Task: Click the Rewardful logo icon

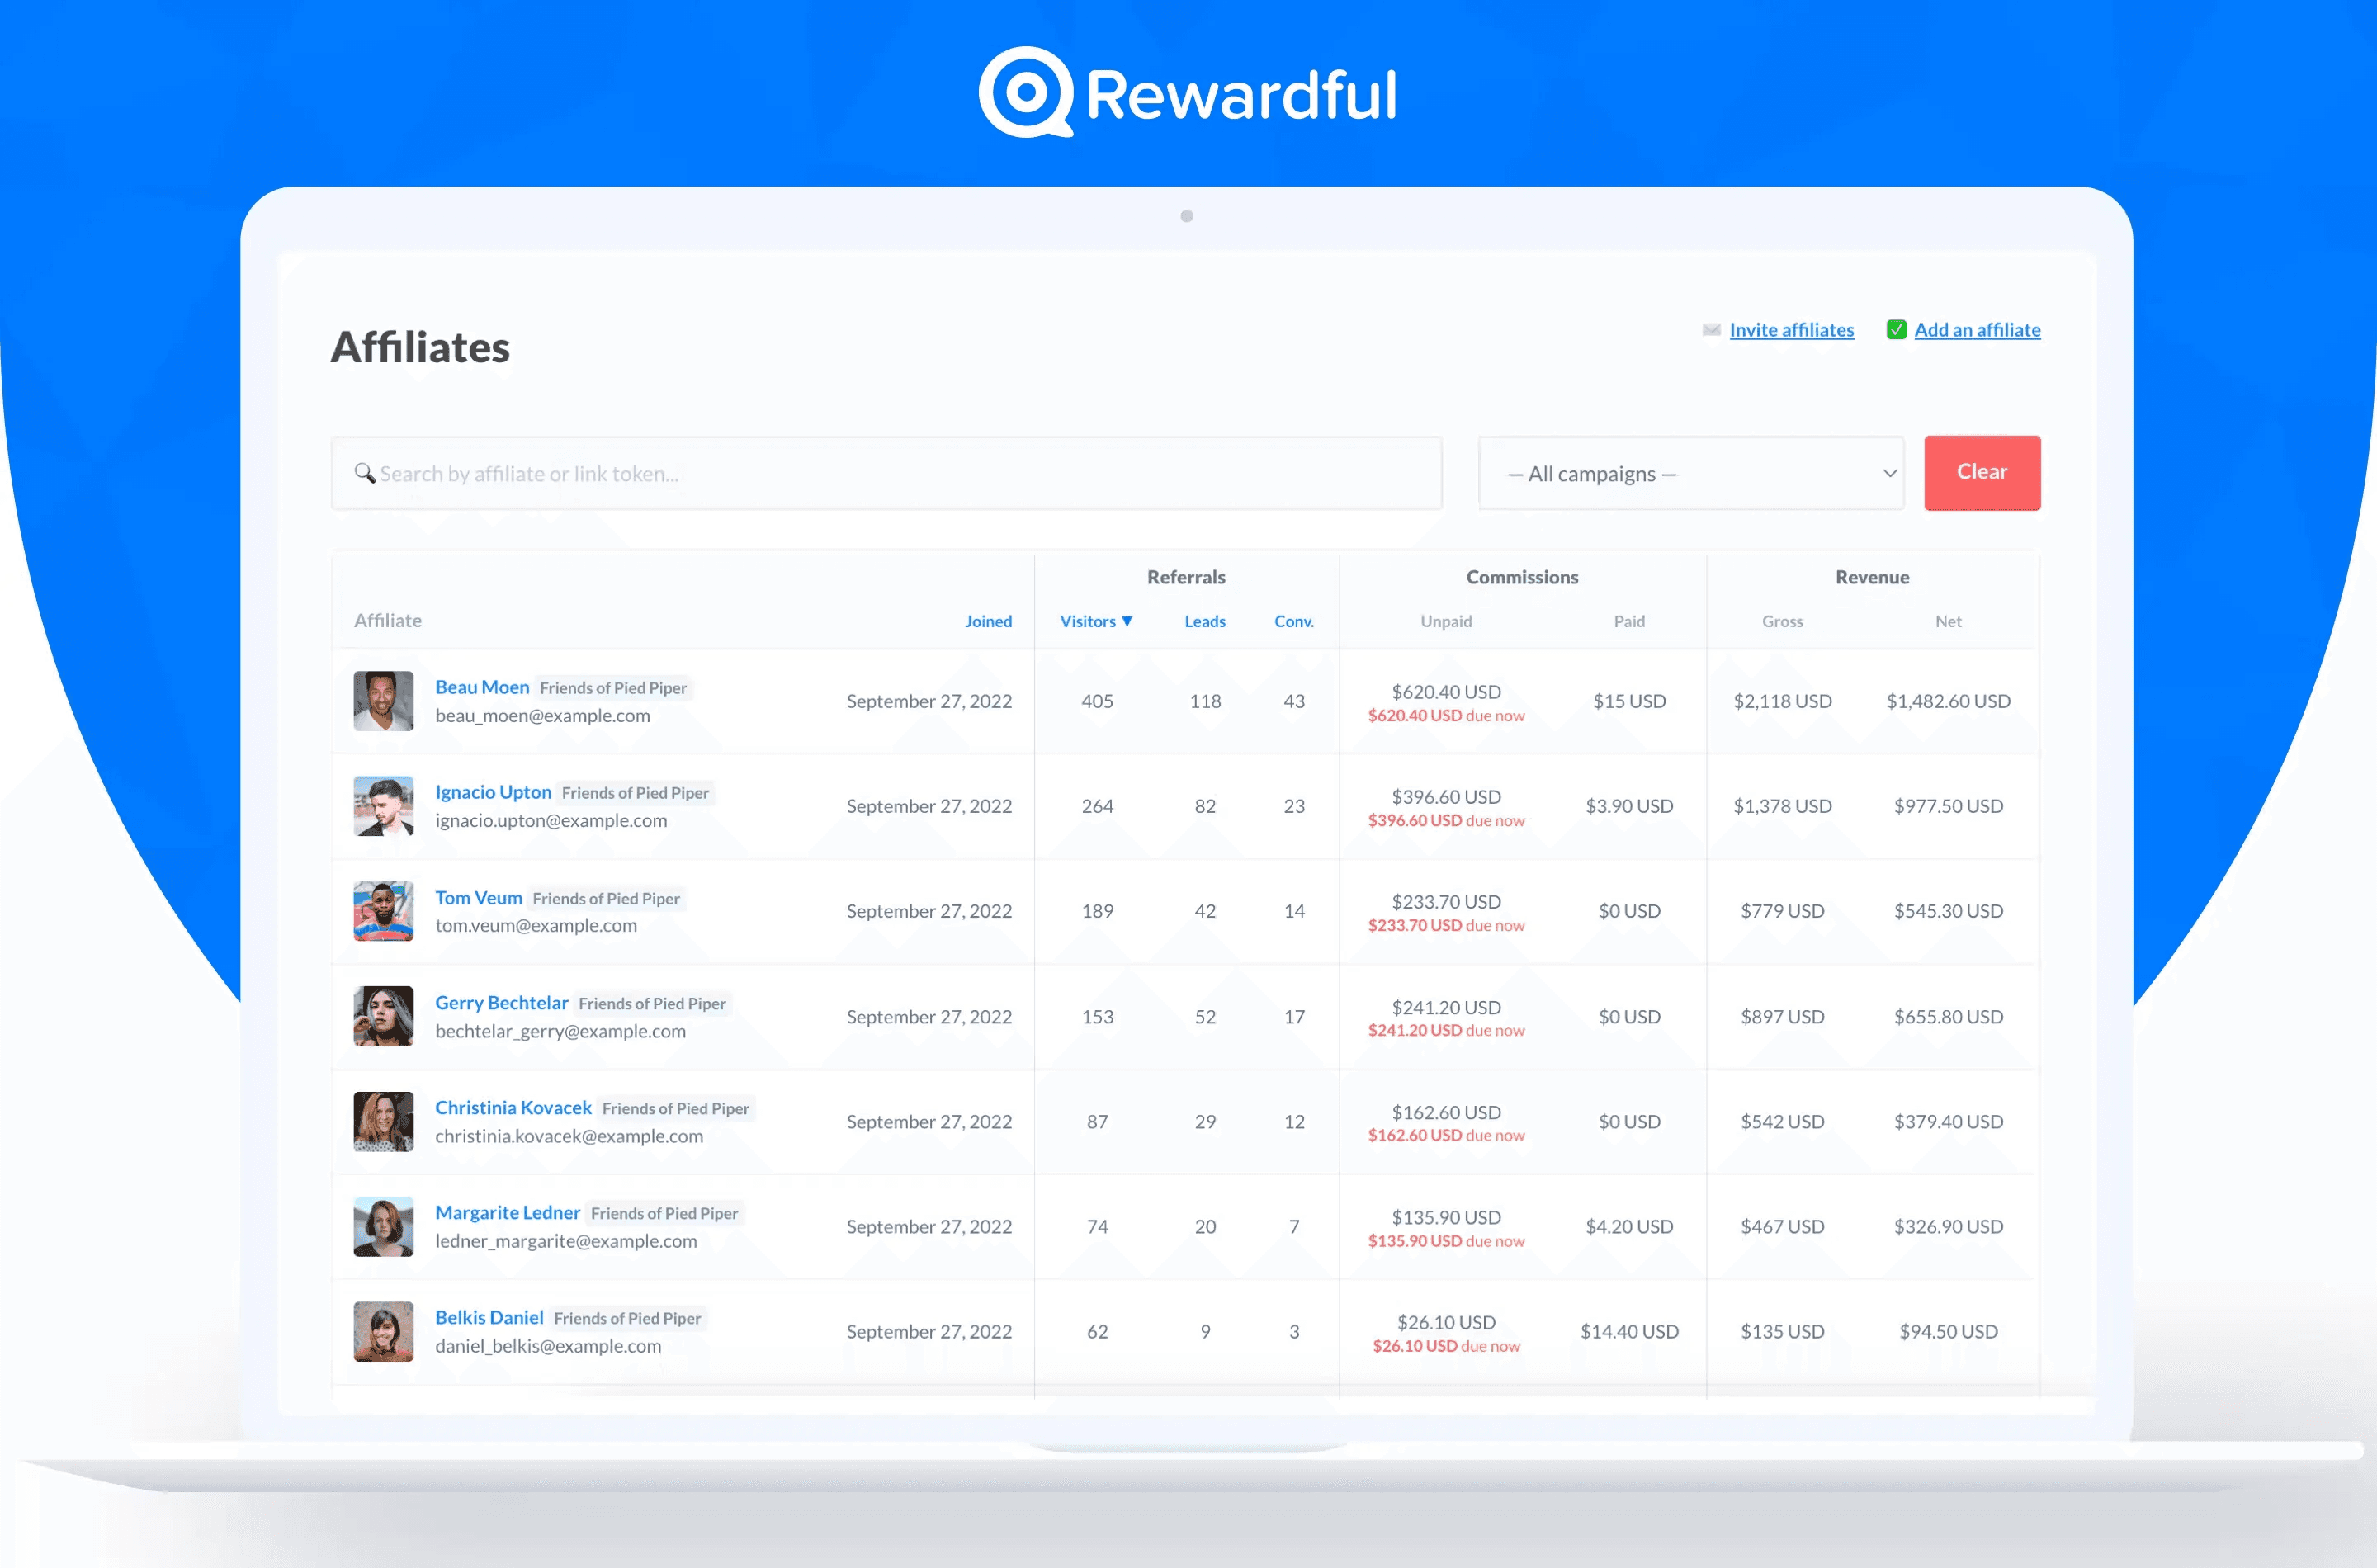Action: coord(1025,92)
